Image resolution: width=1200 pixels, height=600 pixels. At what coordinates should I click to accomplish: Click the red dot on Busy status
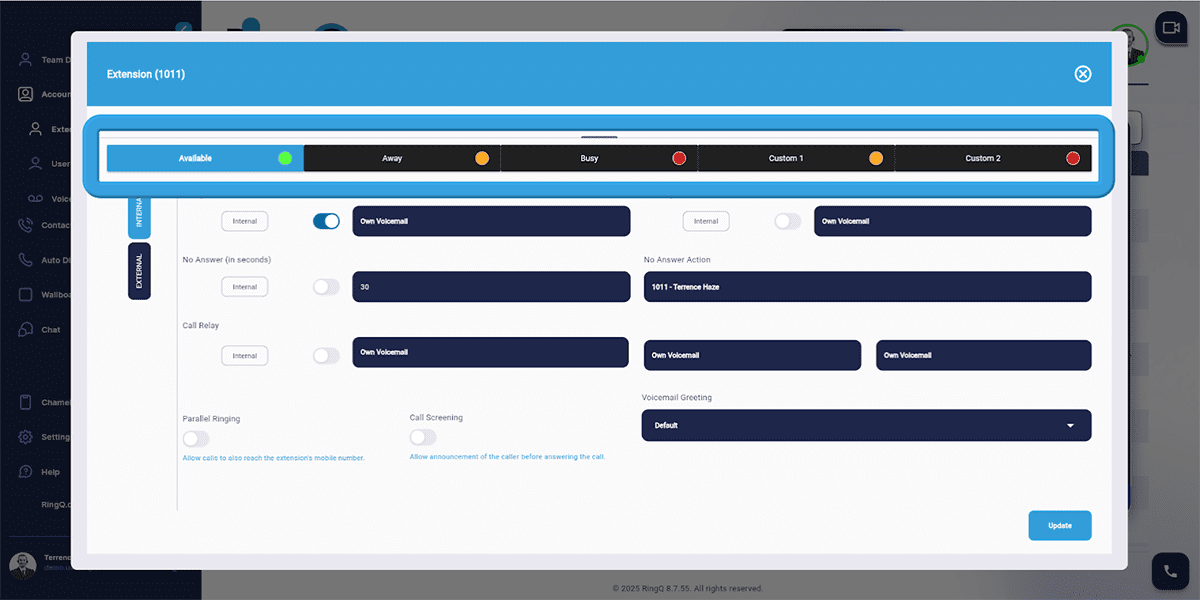pyautogui.click(x=679, y=158)
